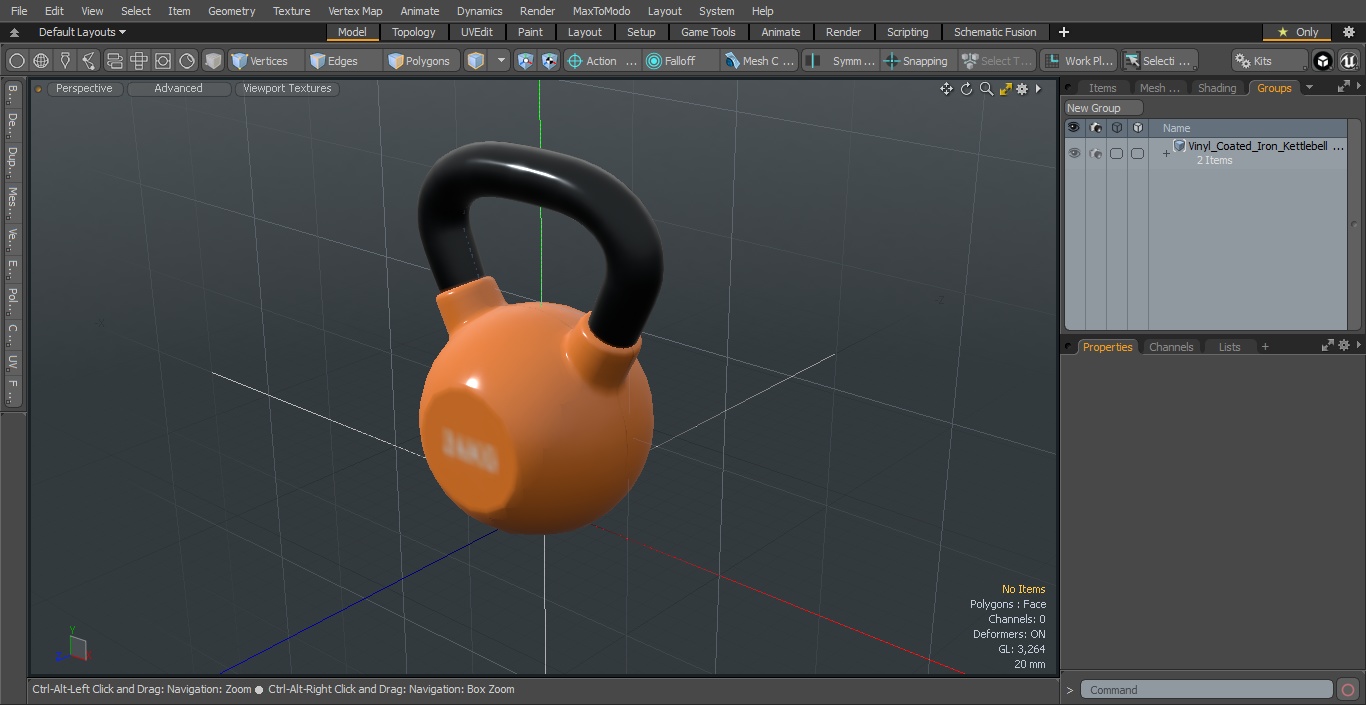1366x705 pixels.
Task: Switch to the Channels tab
Action: 1170,347
